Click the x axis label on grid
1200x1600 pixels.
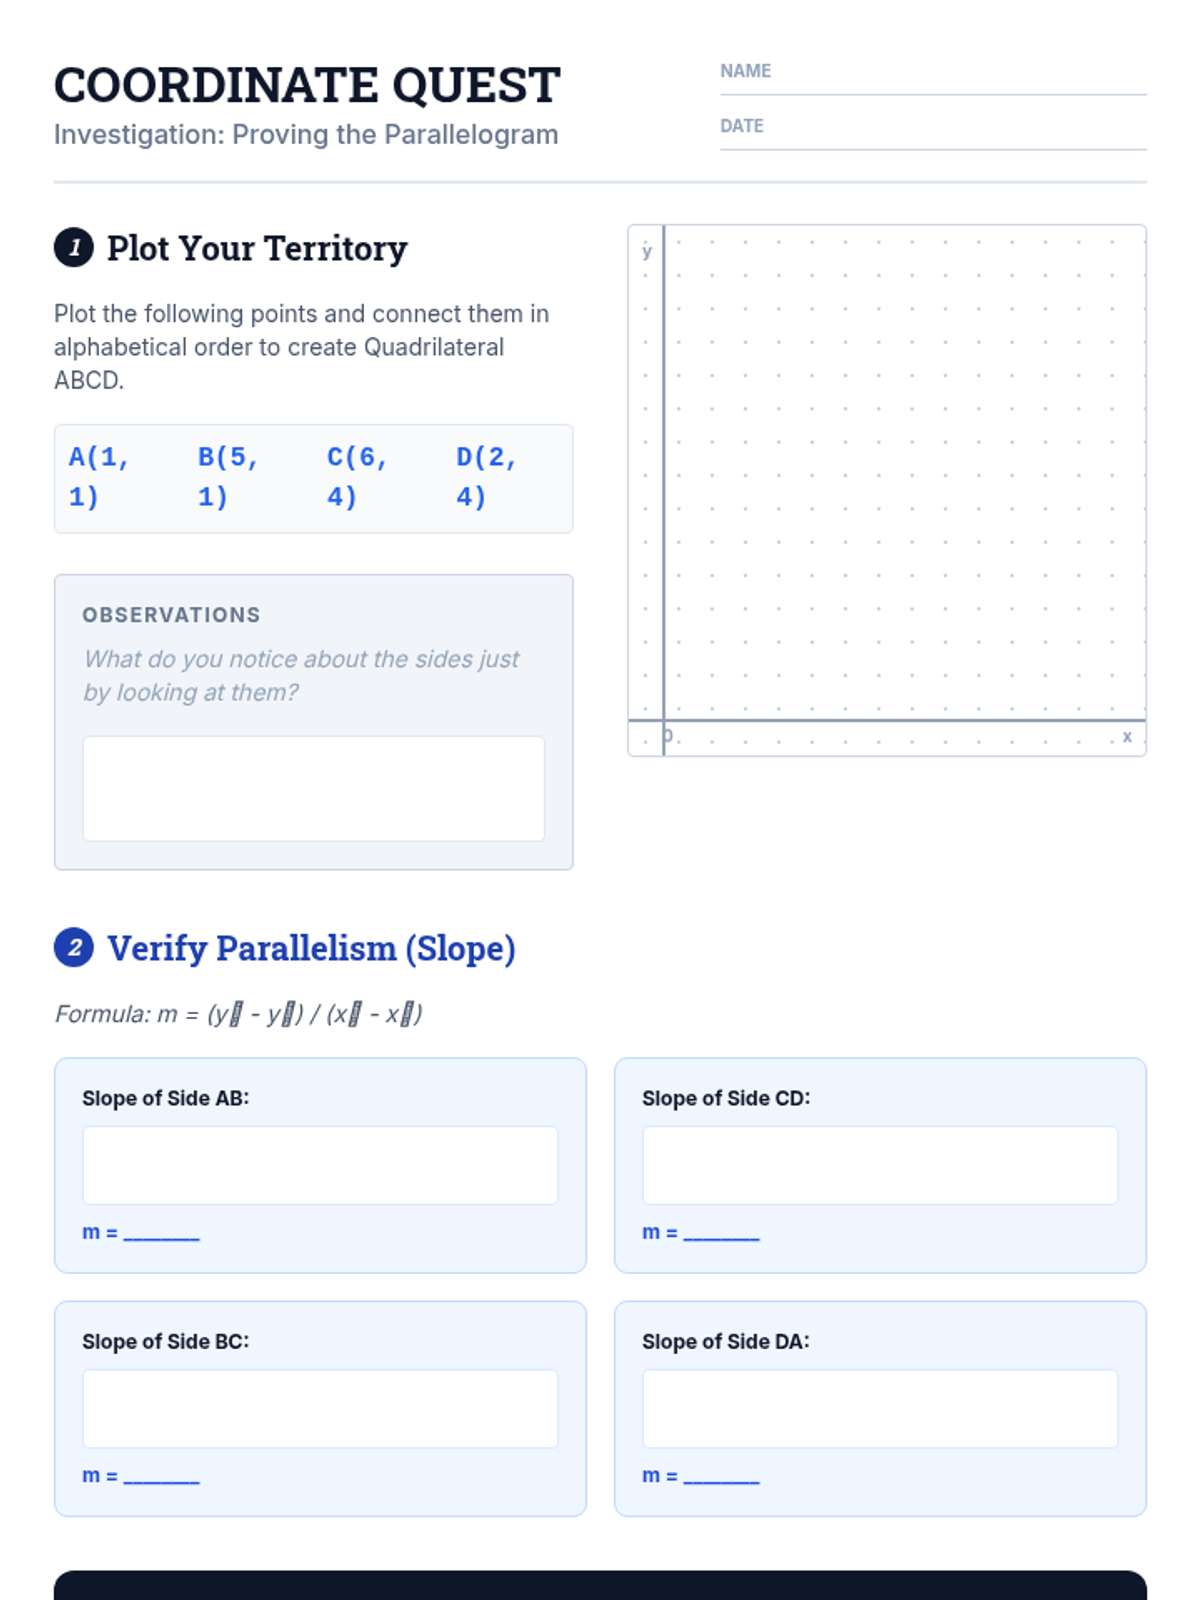(1127, 736)
